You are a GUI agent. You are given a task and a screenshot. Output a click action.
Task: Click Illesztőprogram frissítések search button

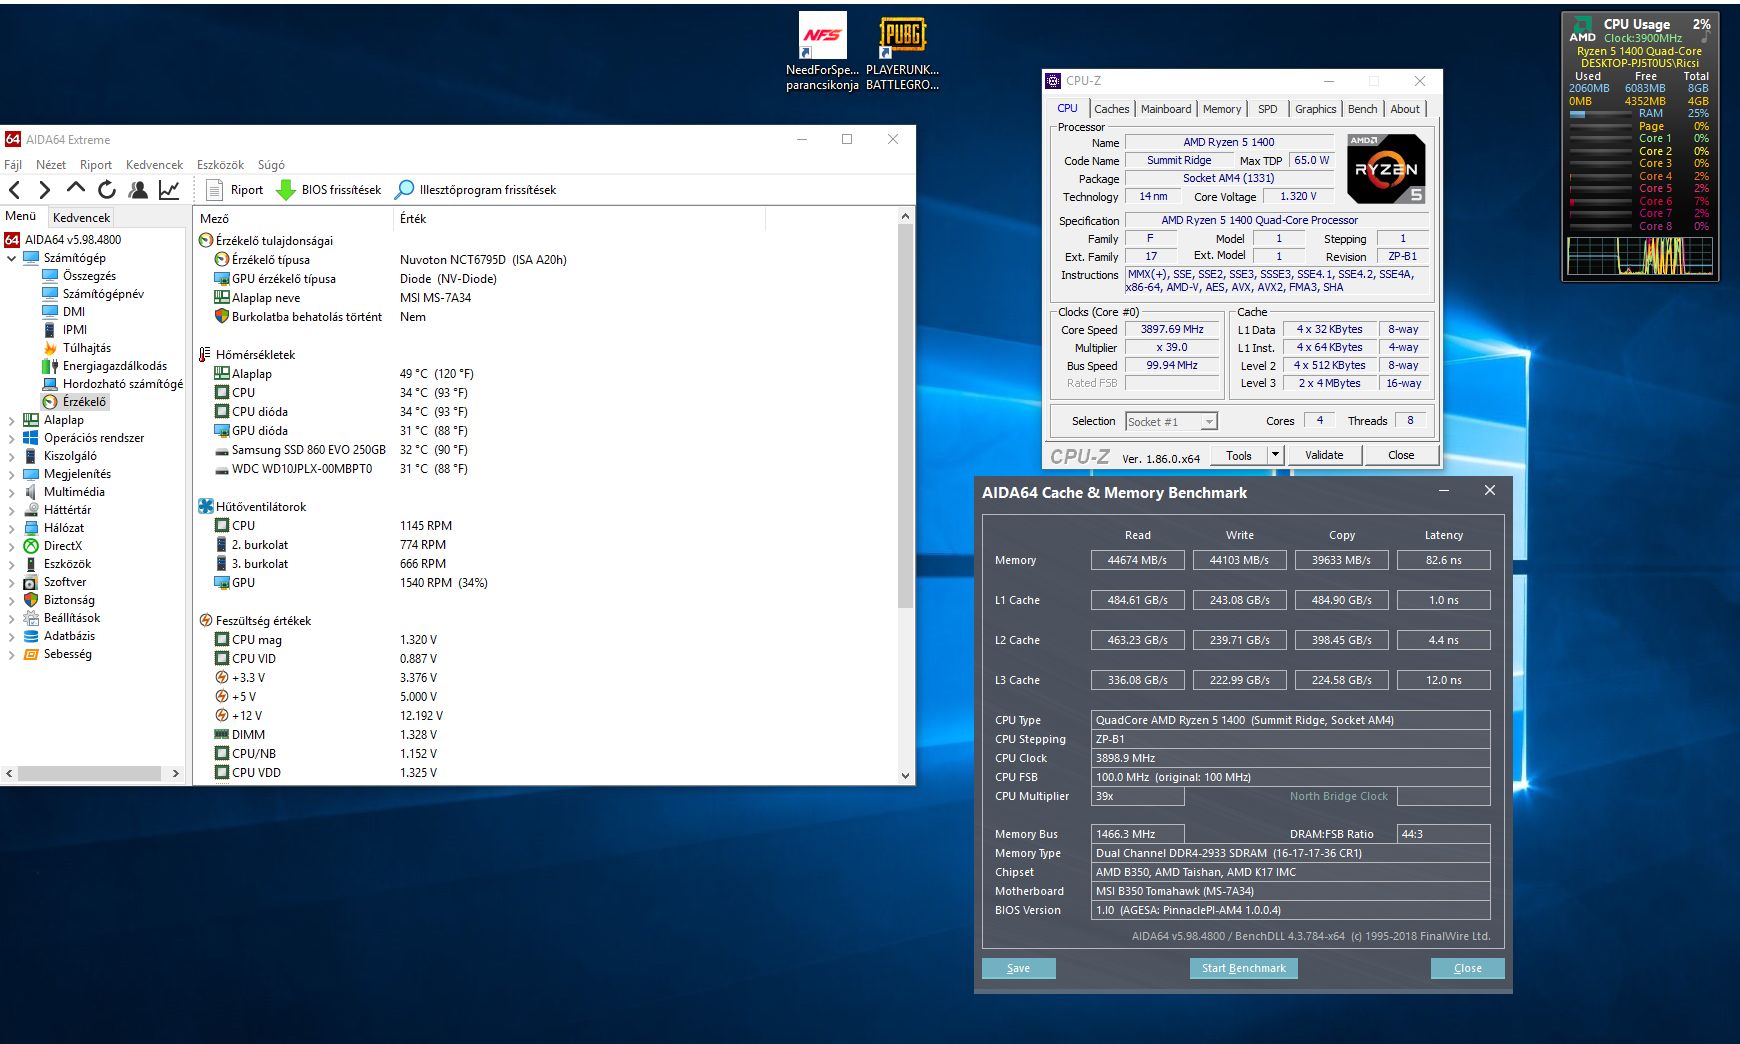point(476,190)
